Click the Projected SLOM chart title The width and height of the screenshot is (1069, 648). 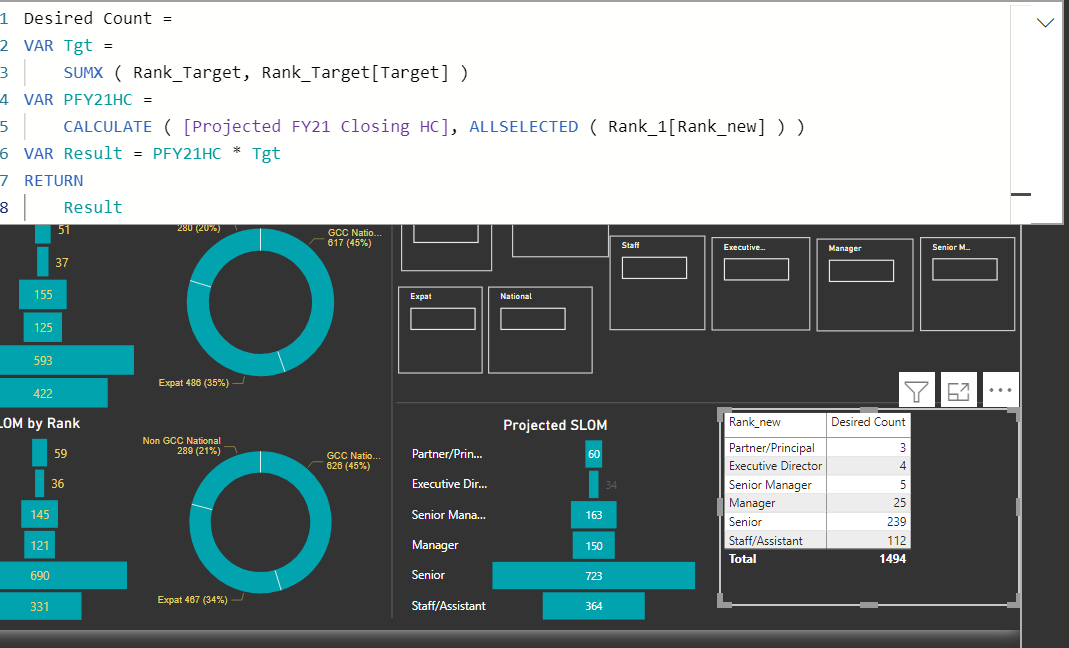(x=555, y=425)
